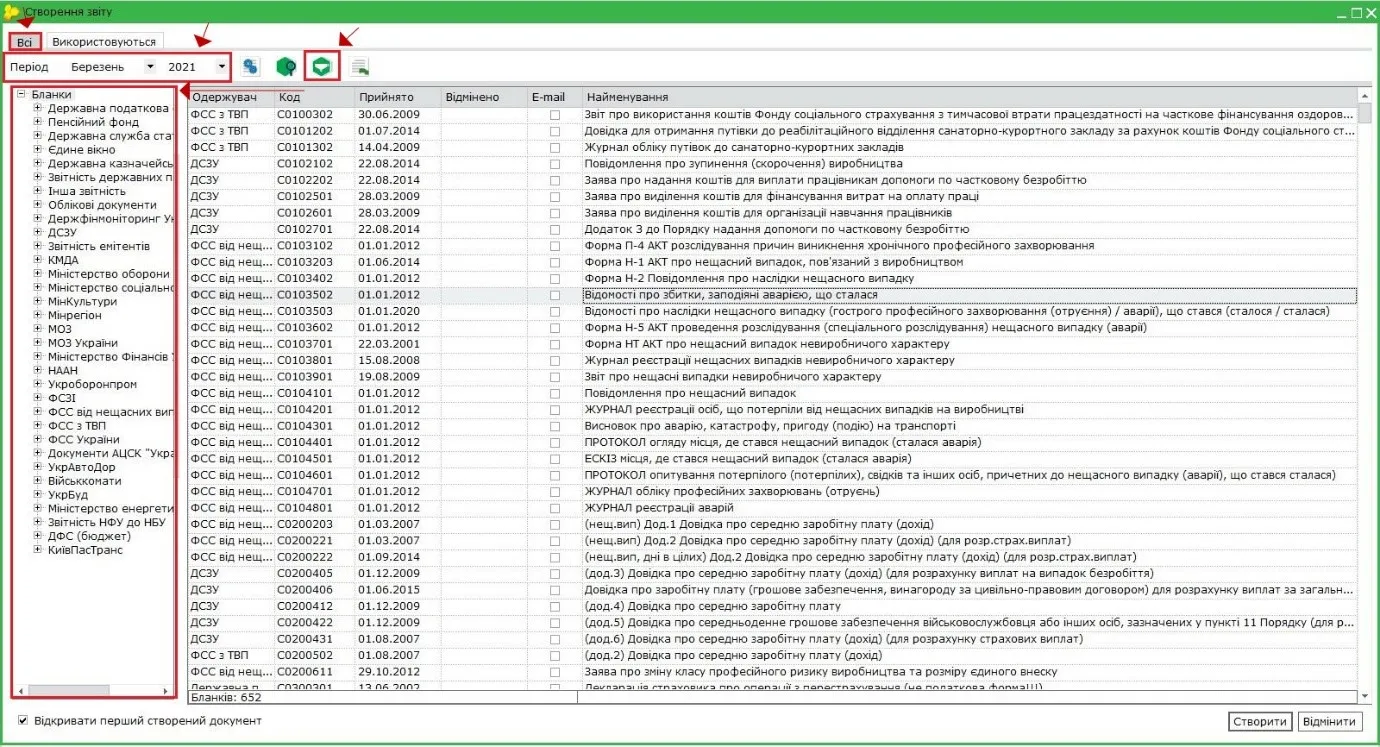
Task: Click the tree panel's horizontal scrollbar
Action: click(x=93, y=690)
